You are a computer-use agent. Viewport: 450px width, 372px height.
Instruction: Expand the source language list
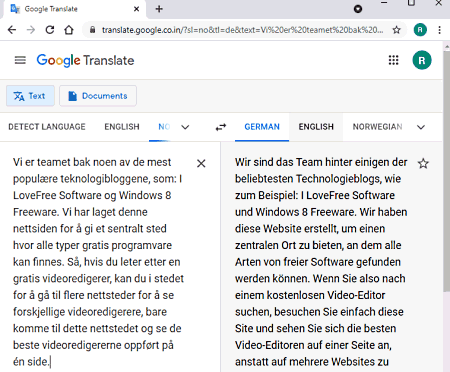(185, 127)
